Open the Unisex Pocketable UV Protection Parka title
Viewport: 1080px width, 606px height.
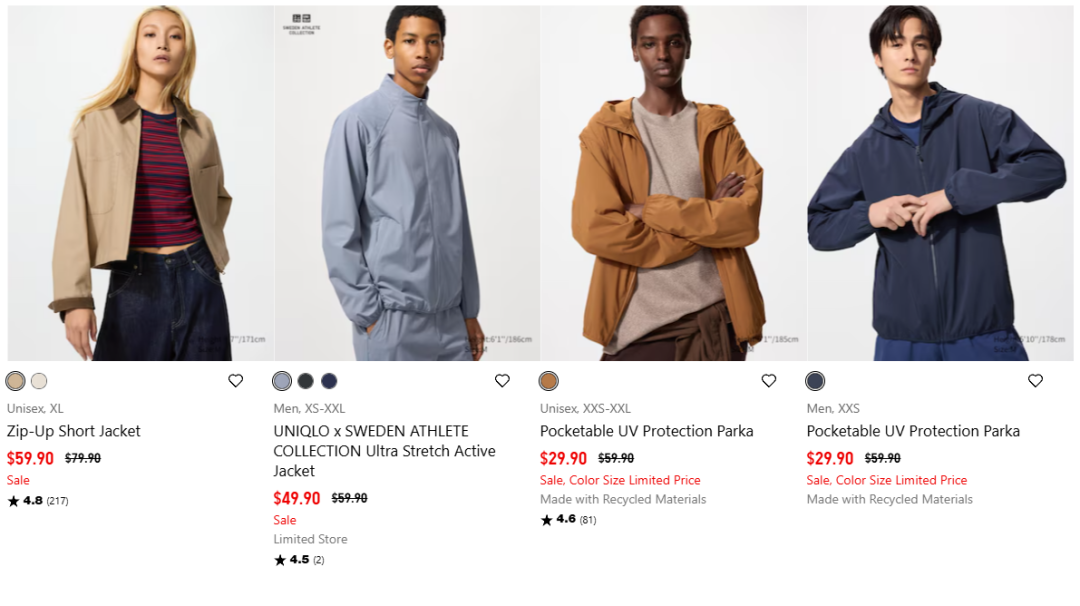pos(646,431)
